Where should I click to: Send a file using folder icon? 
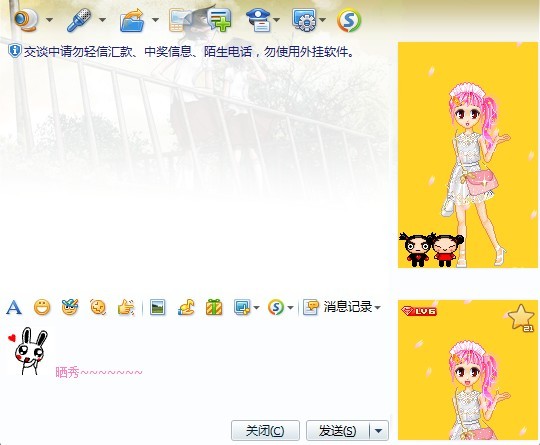132,20
